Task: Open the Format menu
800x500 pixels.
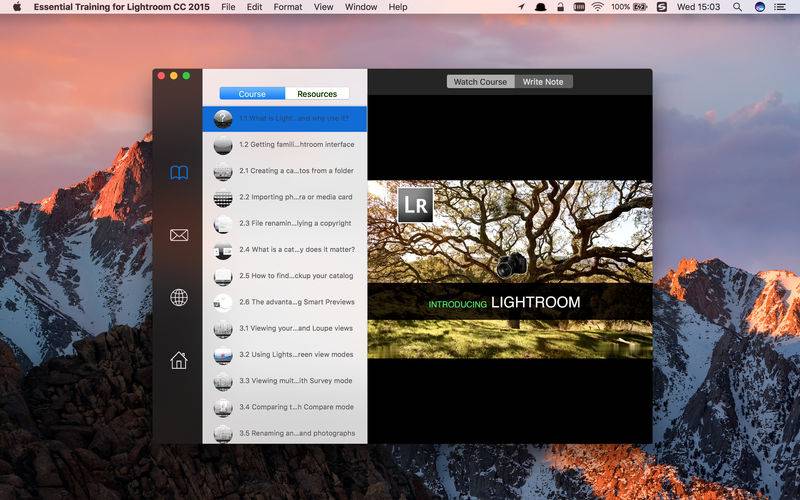Action: [288, 7]
